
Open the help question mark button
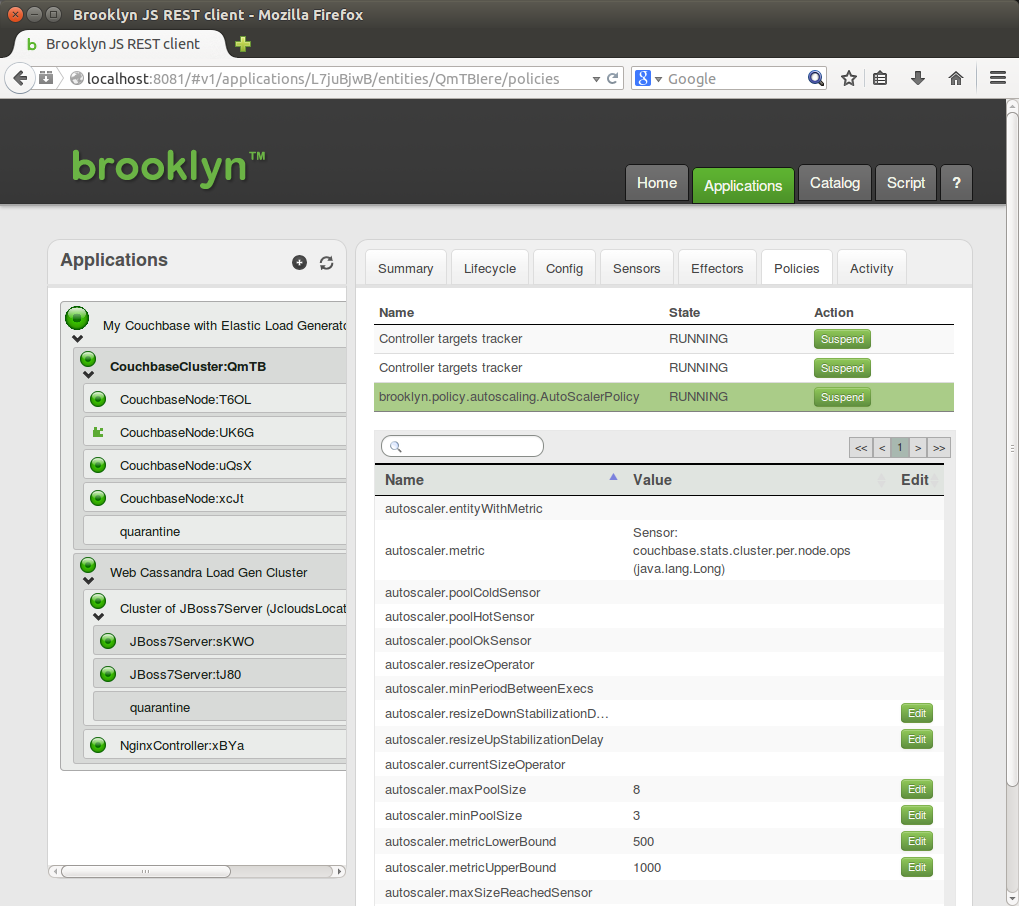[956, 183]
